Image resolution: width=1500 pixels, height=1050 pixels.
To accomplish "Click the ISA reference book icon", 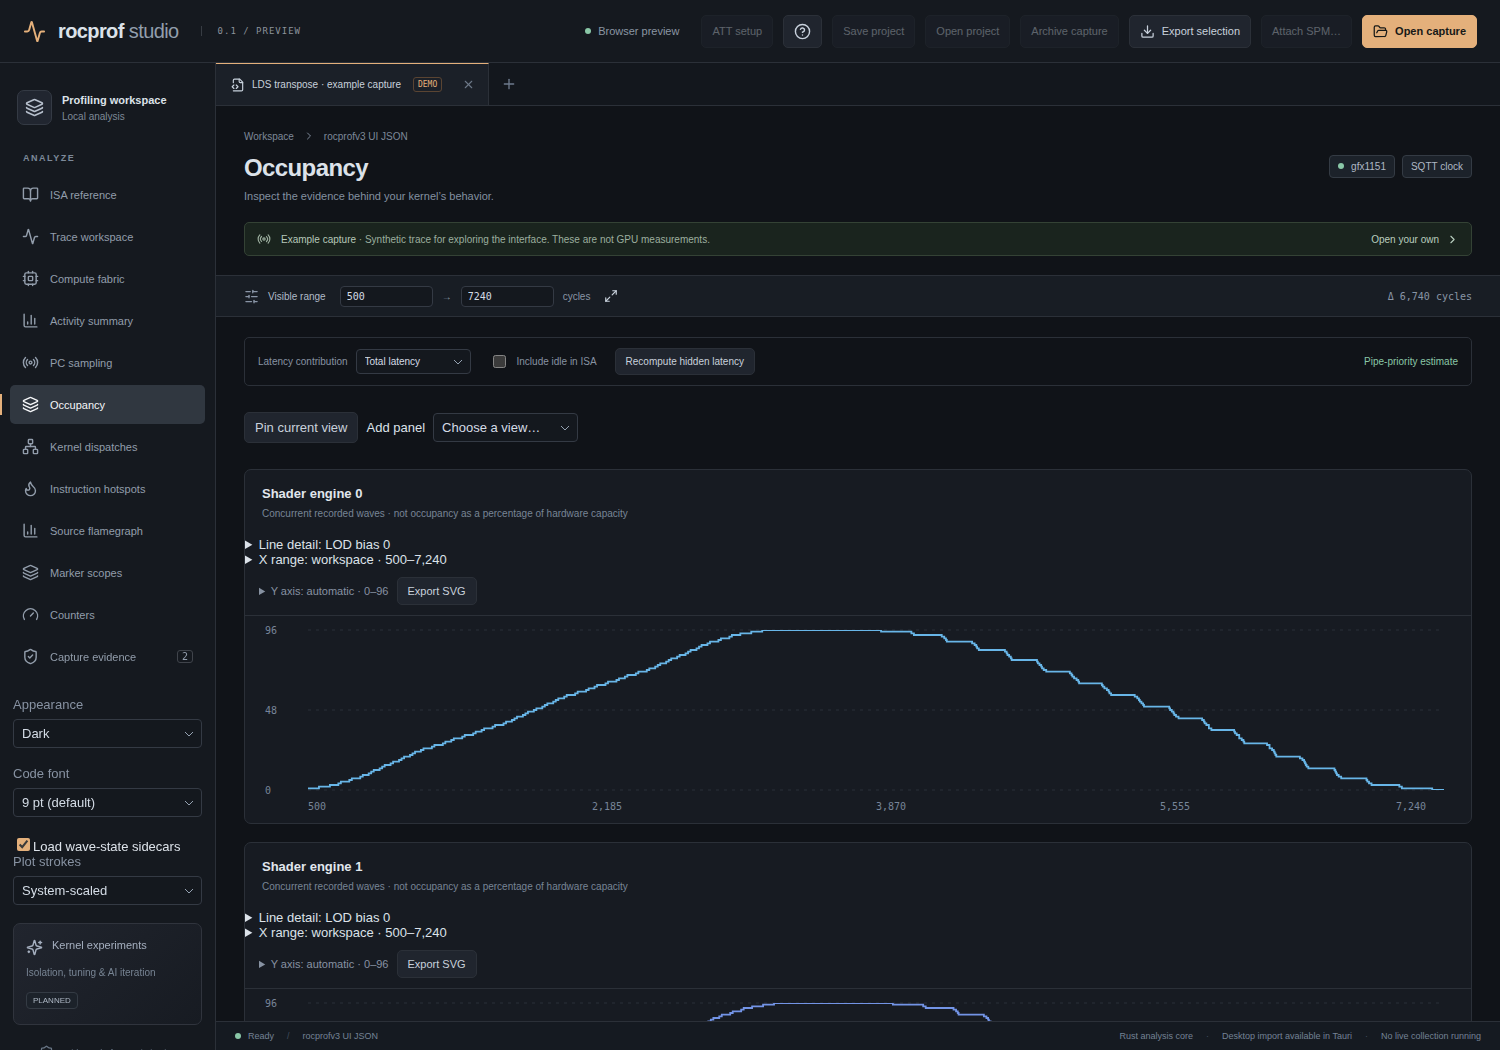I will point(30,195).
